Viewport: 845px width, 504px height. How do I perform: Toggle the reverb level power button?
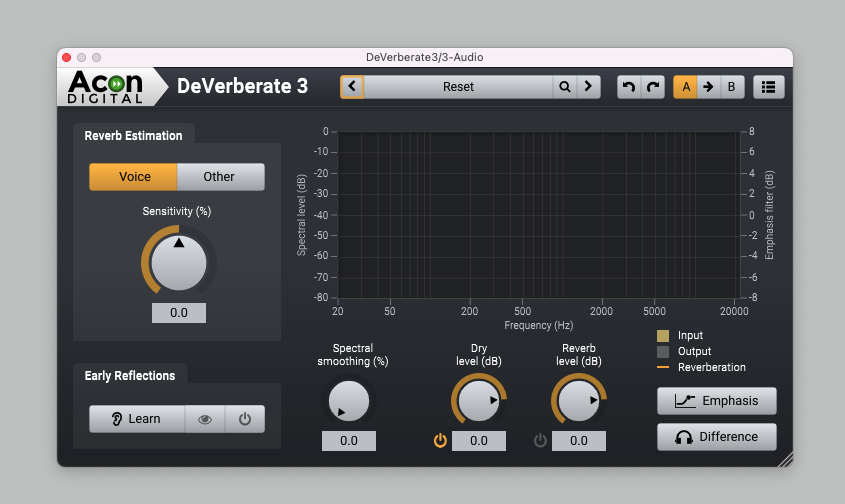(x=540, y=440)
